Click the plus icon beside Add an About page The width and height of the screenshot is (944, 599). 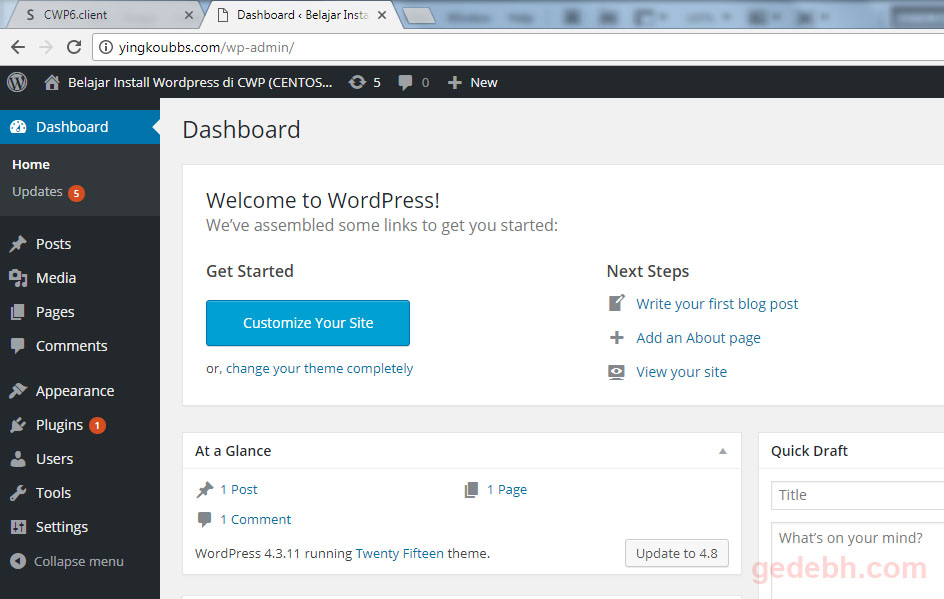616,337
